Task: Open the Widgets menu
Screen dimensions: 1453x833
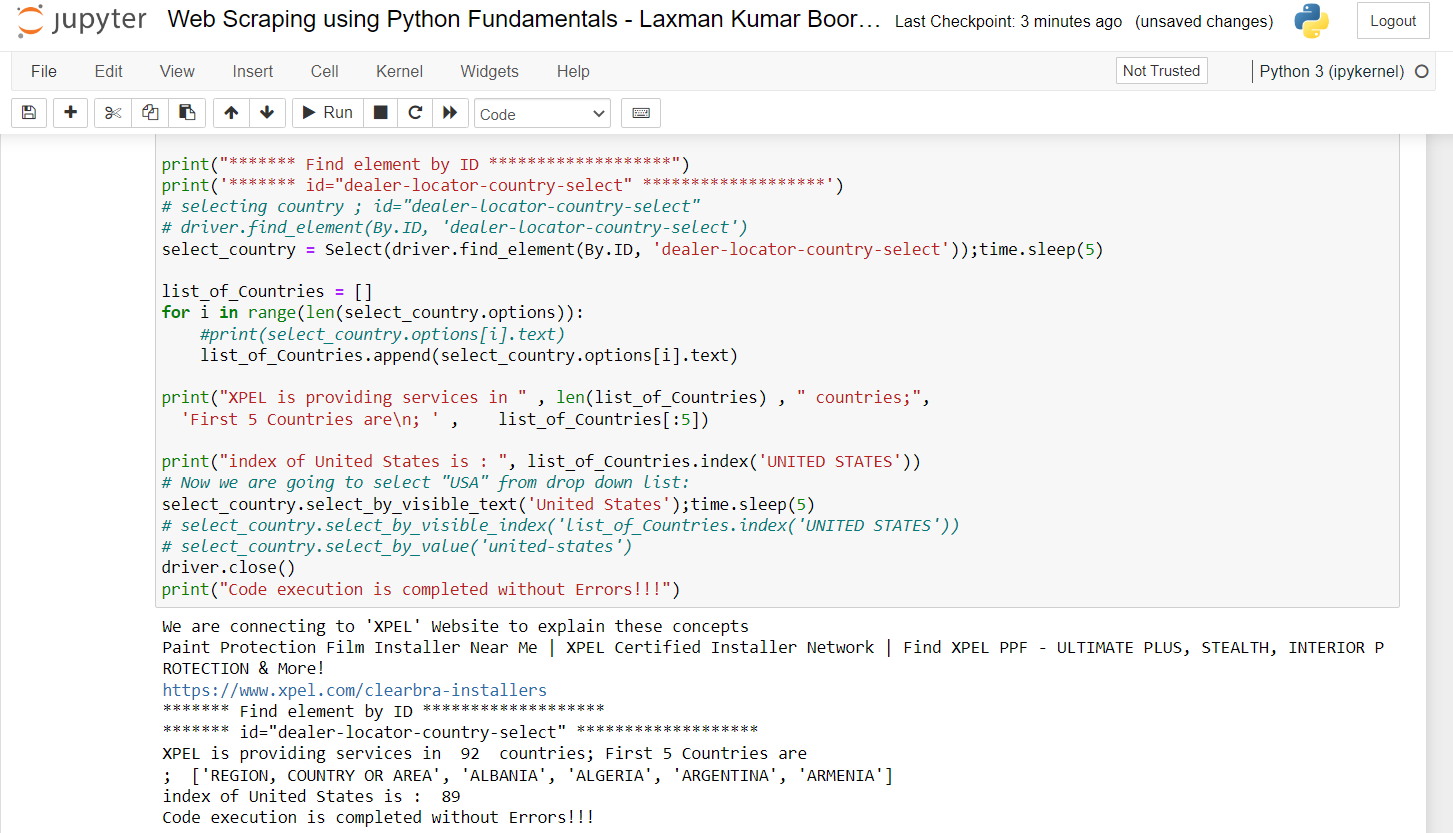Action: point(490,71)
